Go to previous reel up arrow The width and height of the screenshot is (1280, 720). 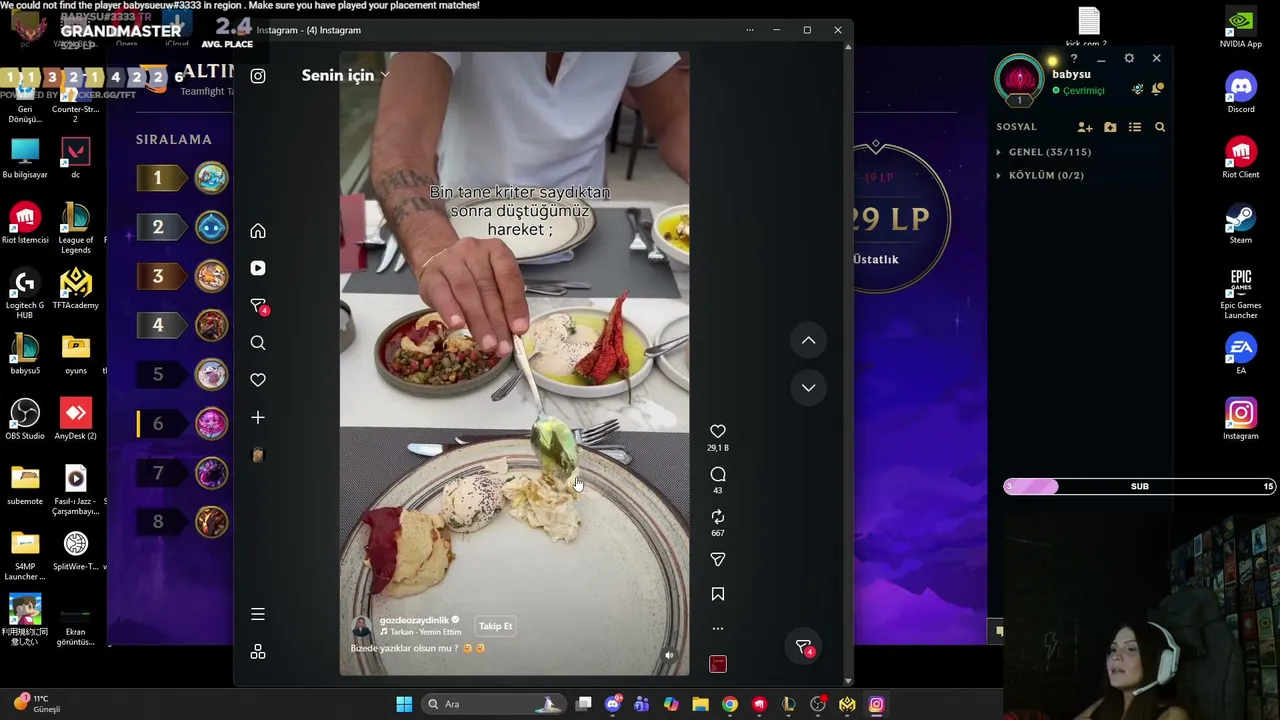(x=808, y=341)
